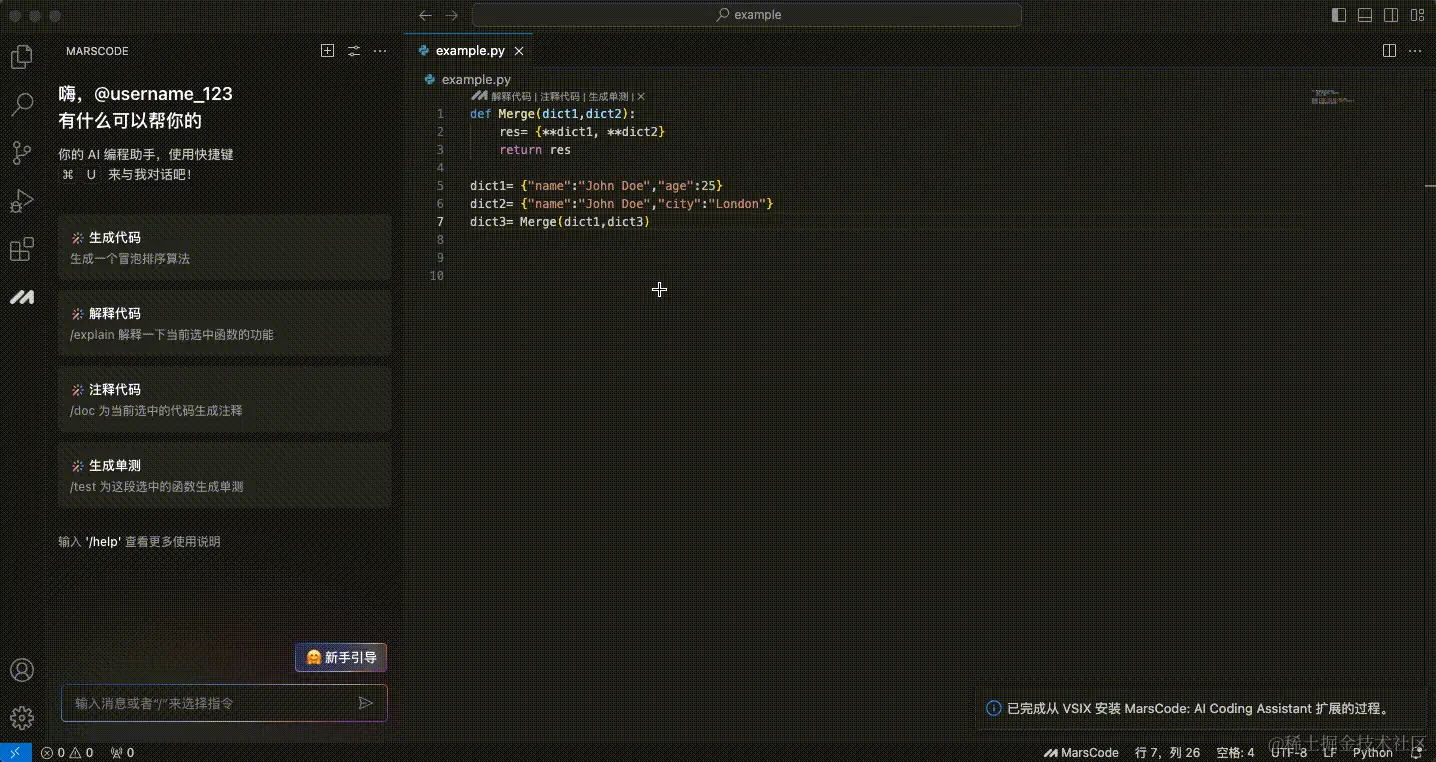
Task: Open MarsCode panel more actions menu
Action: (380, 51)
